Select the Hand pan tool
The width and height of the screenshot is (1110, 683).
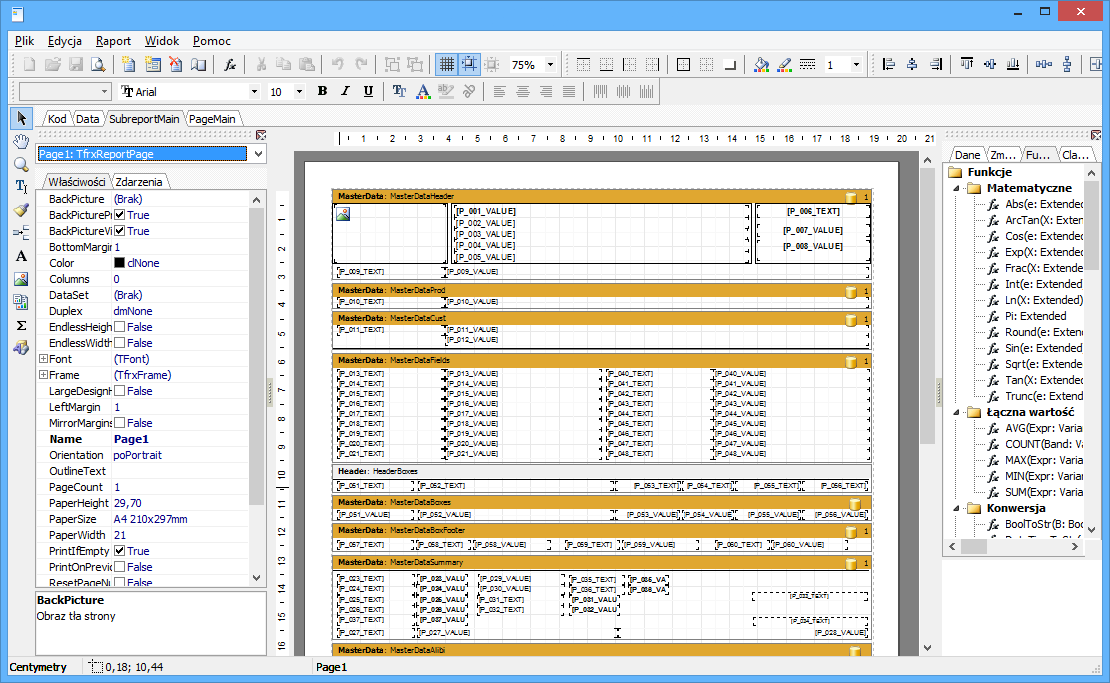[21, 141]
